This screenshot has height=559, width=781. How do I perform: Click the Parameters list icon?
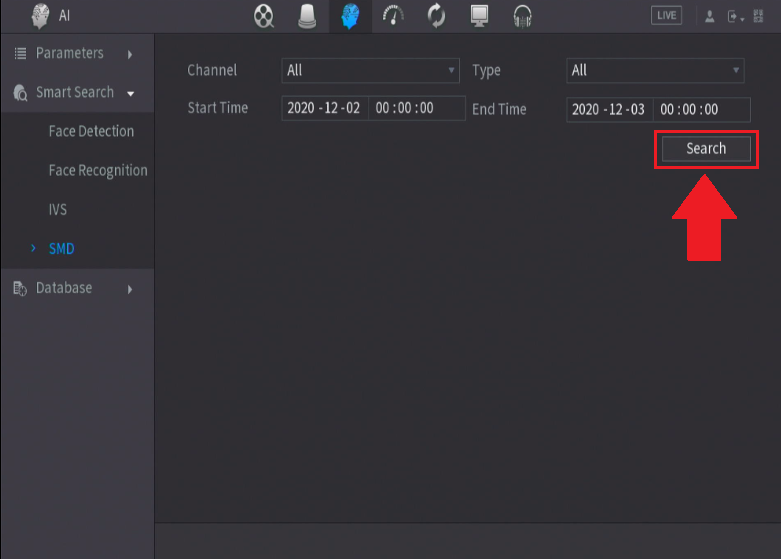click(20, 53)
